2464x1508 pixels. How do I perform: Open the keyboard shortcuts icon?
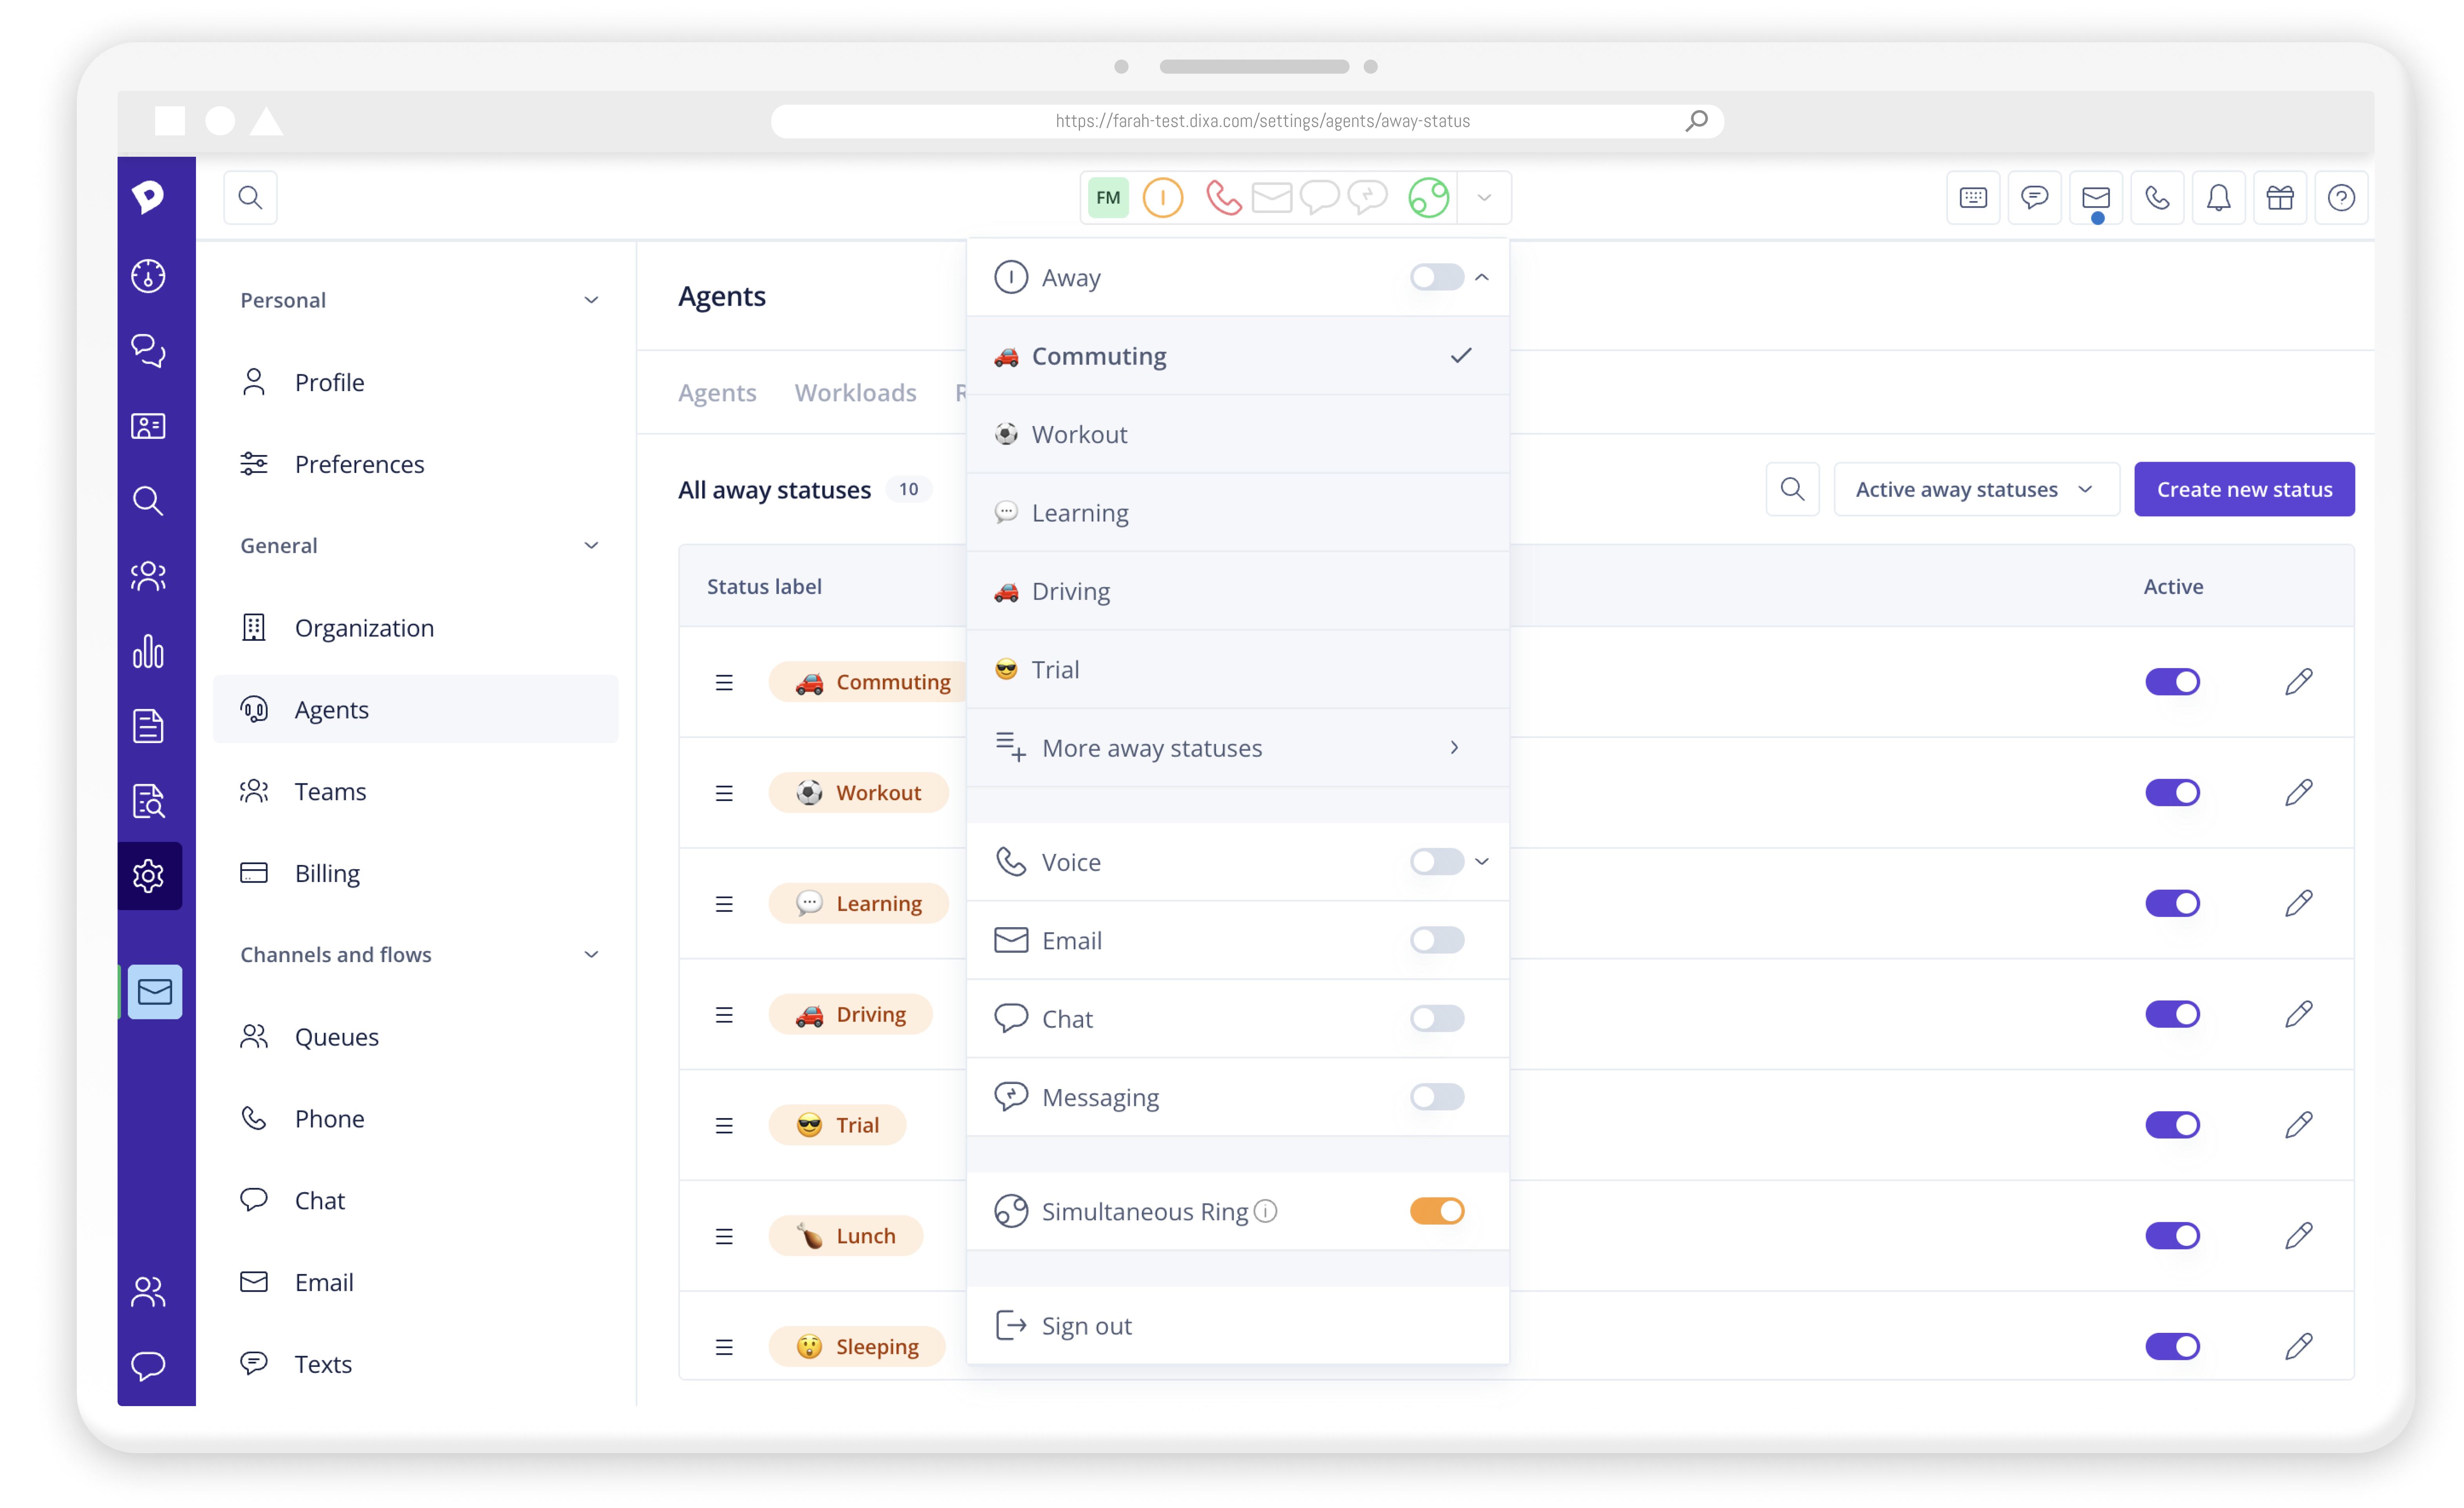coord(1973,198)
